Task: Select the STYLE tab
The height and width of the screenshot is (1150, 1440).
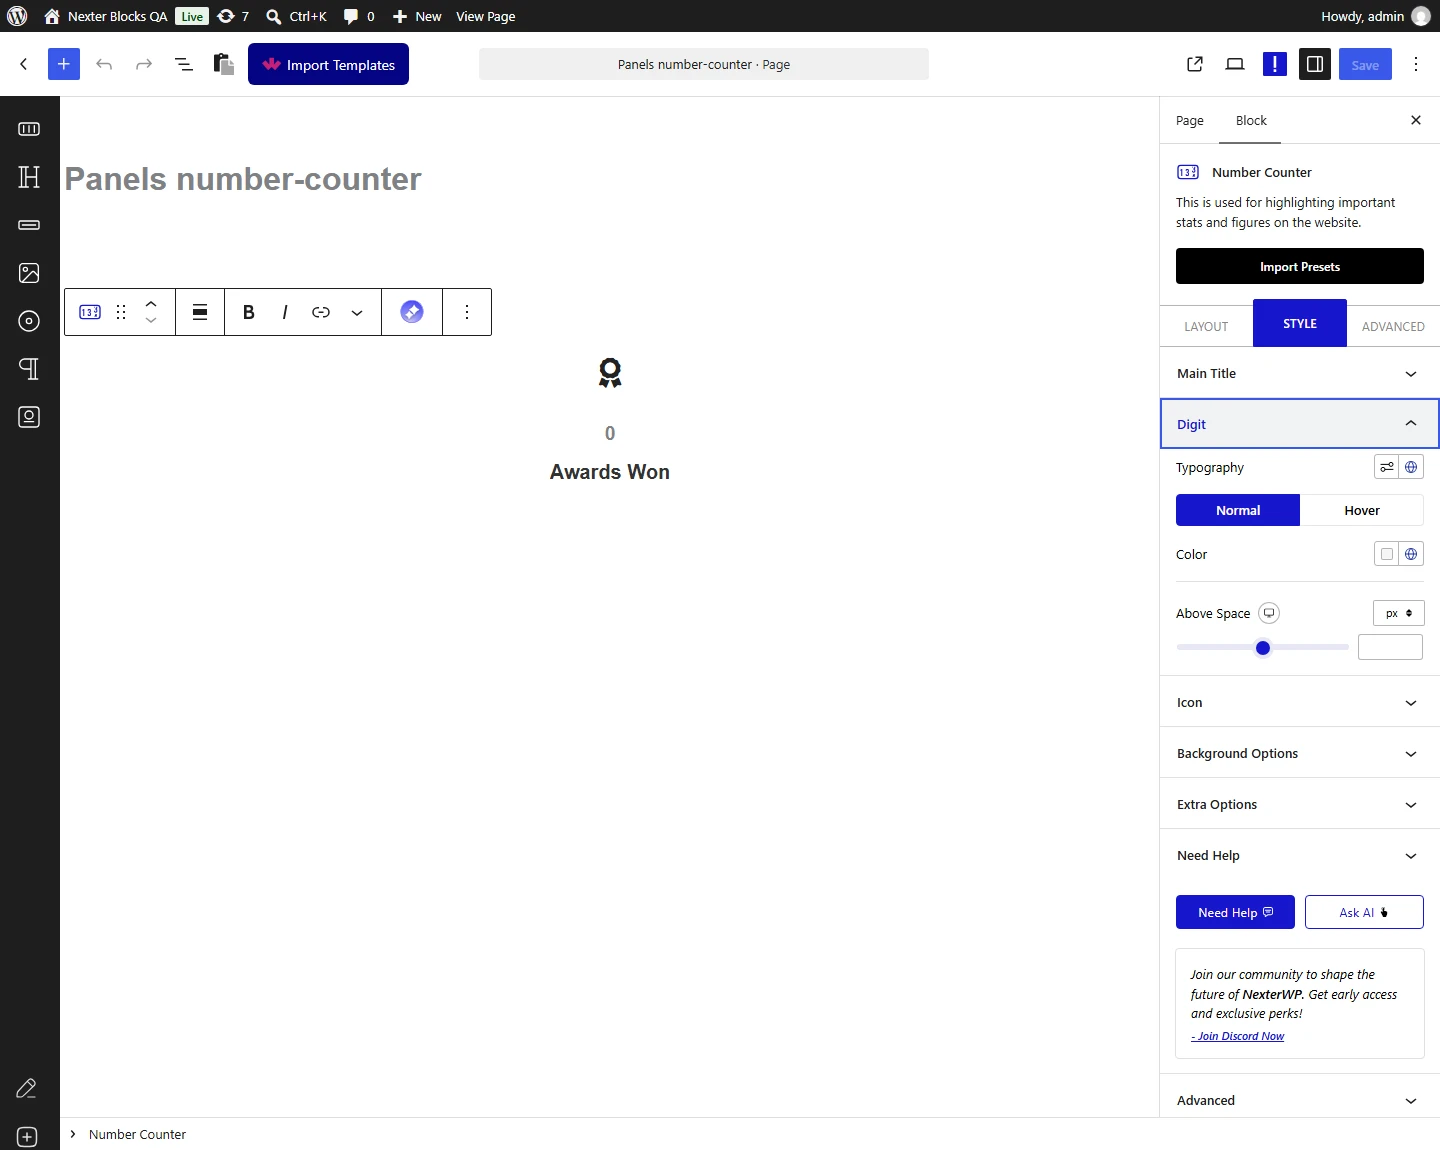Action: coord(1300,323)
